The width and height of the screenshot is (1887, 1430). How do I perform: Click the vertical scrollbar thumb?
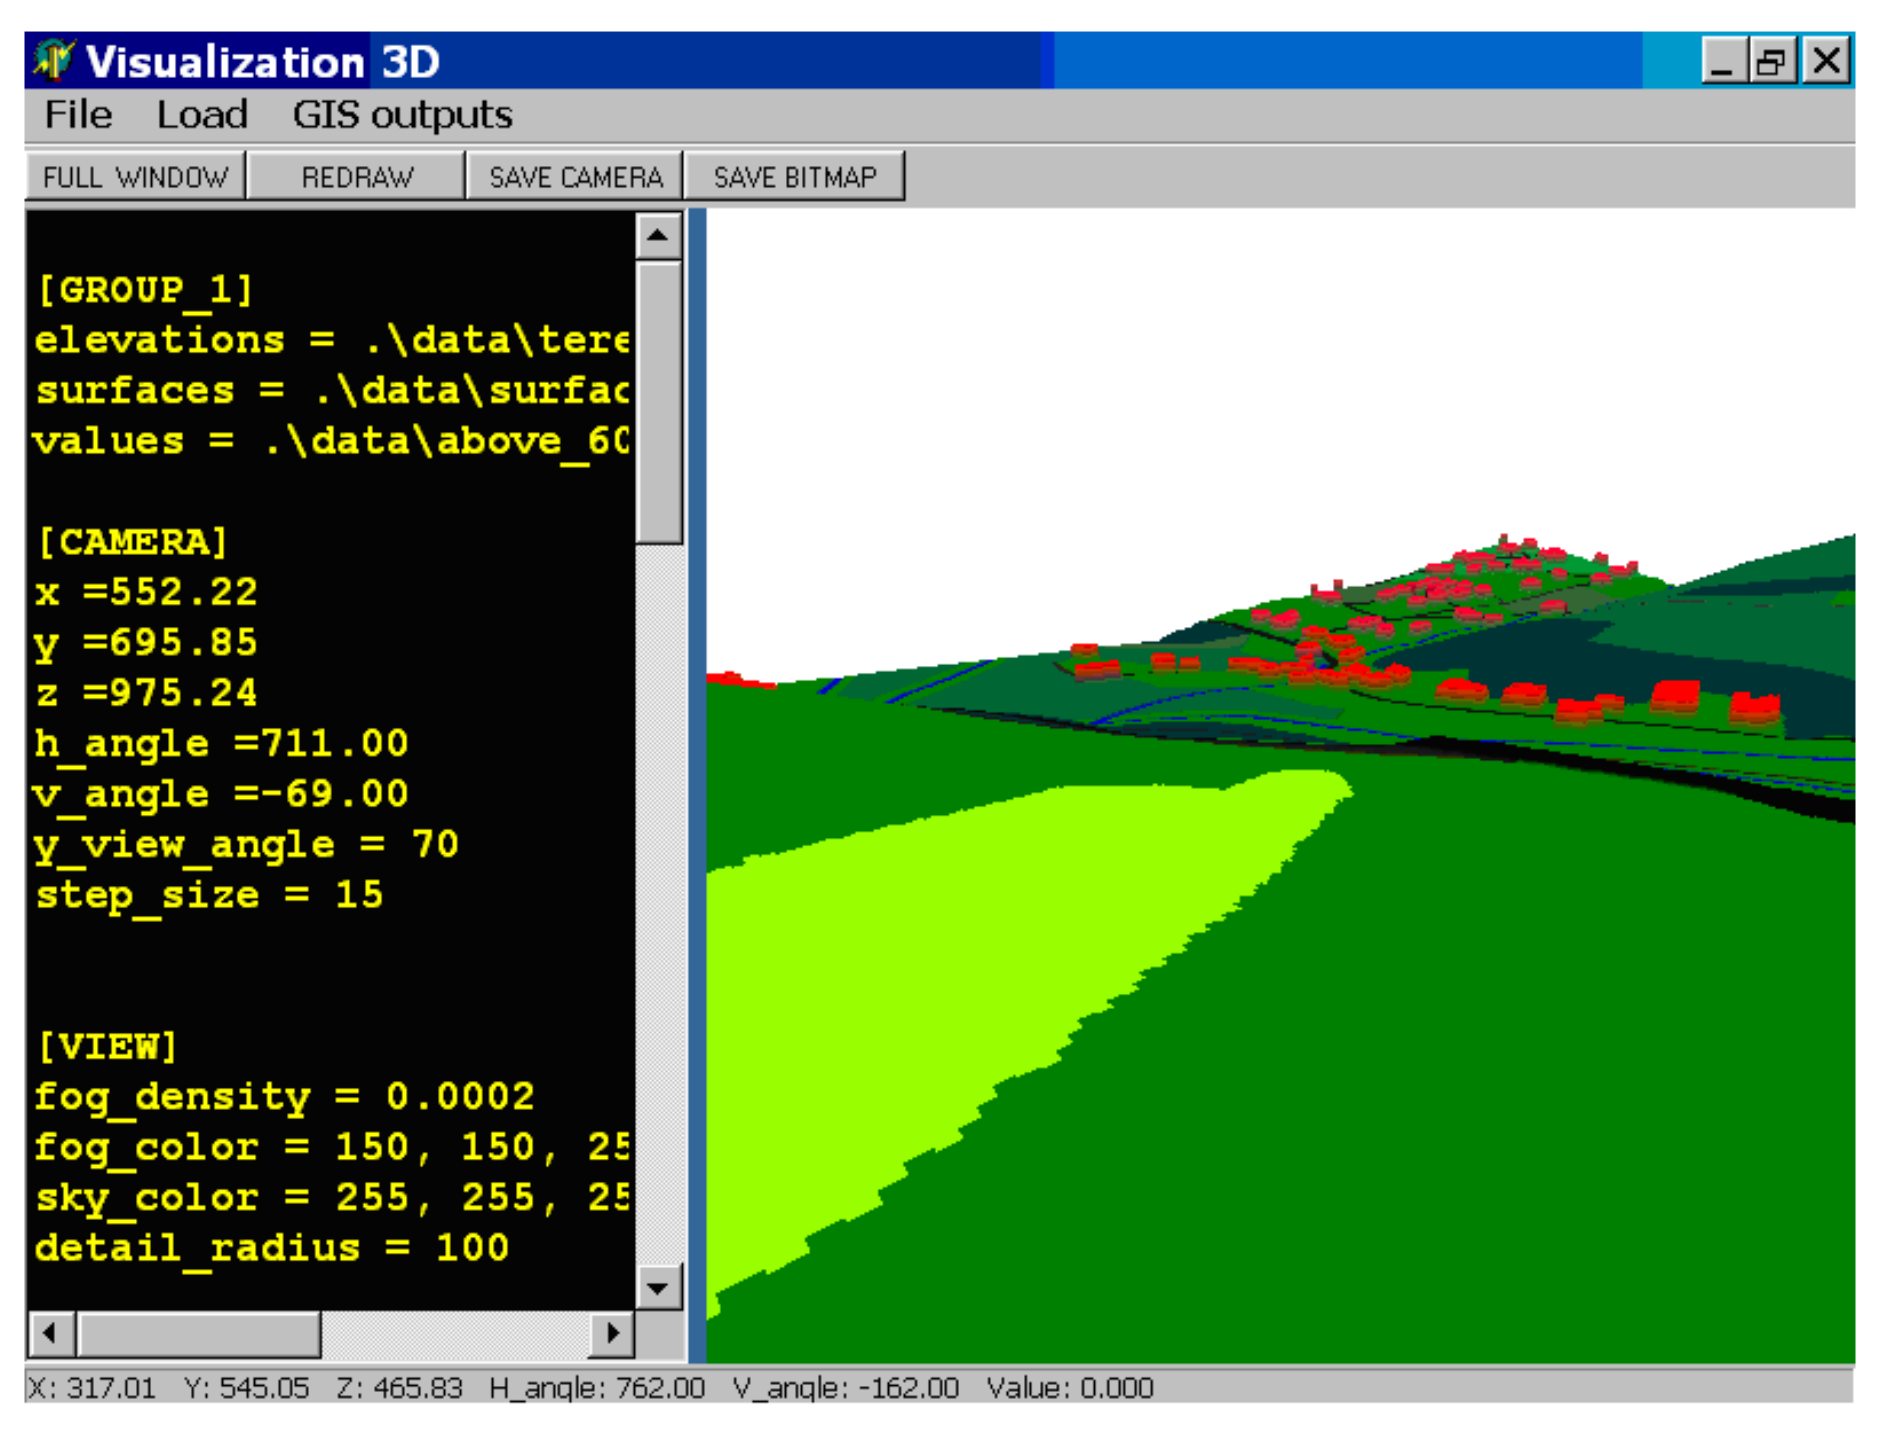[657, 400]
